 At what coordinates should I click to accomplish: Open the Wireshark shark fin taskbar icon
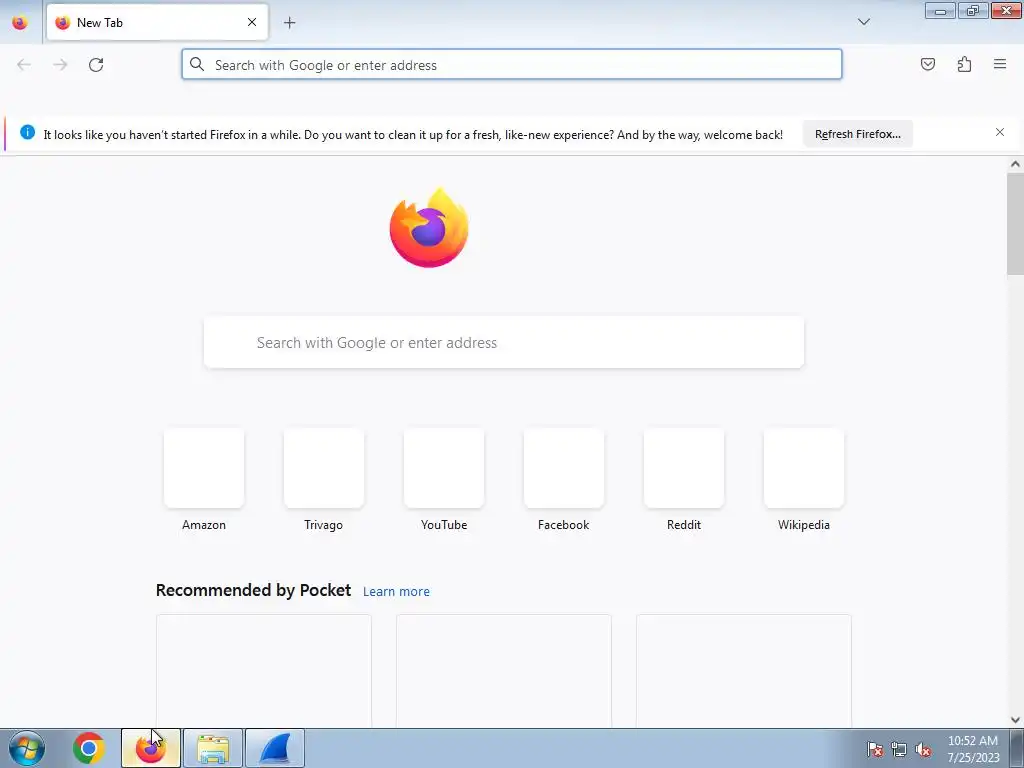[275, 748]
